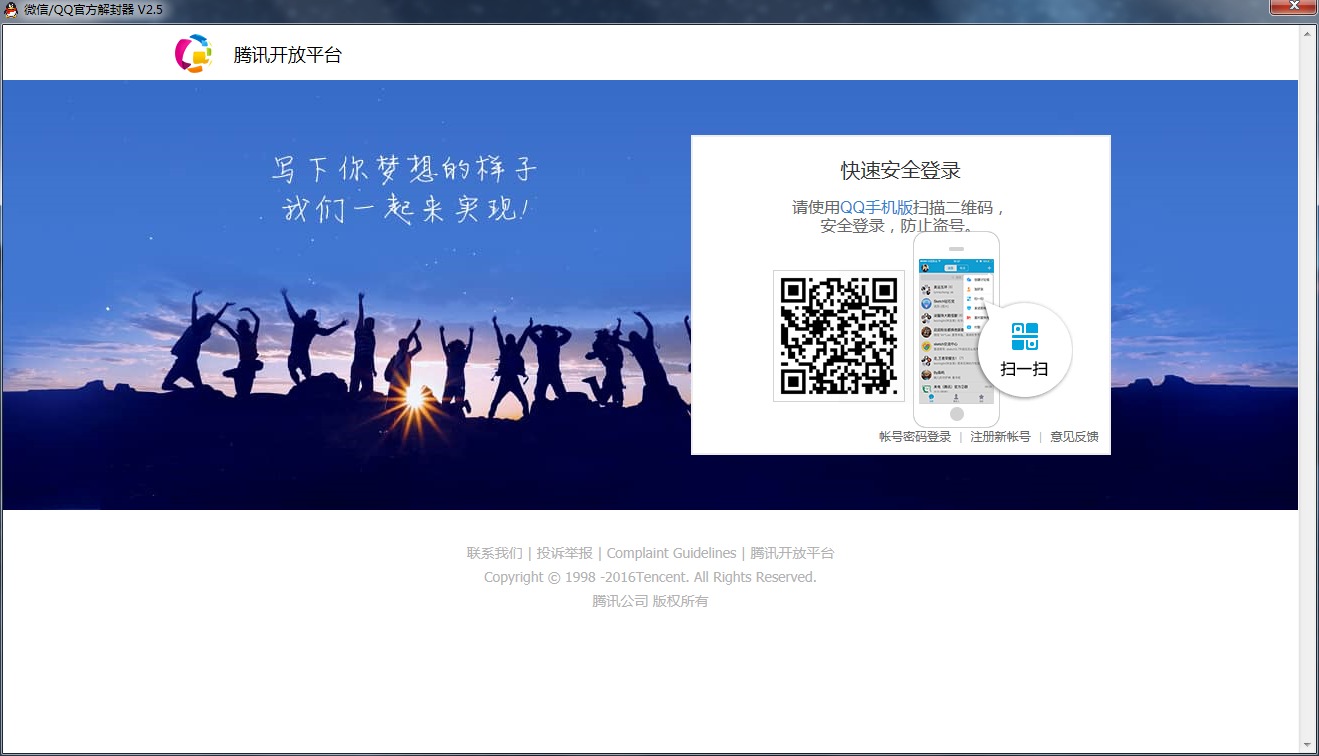Click the 腾讯开放平台 header title
This screenshot has height=756, width=1319.
(x=287, y=56)
